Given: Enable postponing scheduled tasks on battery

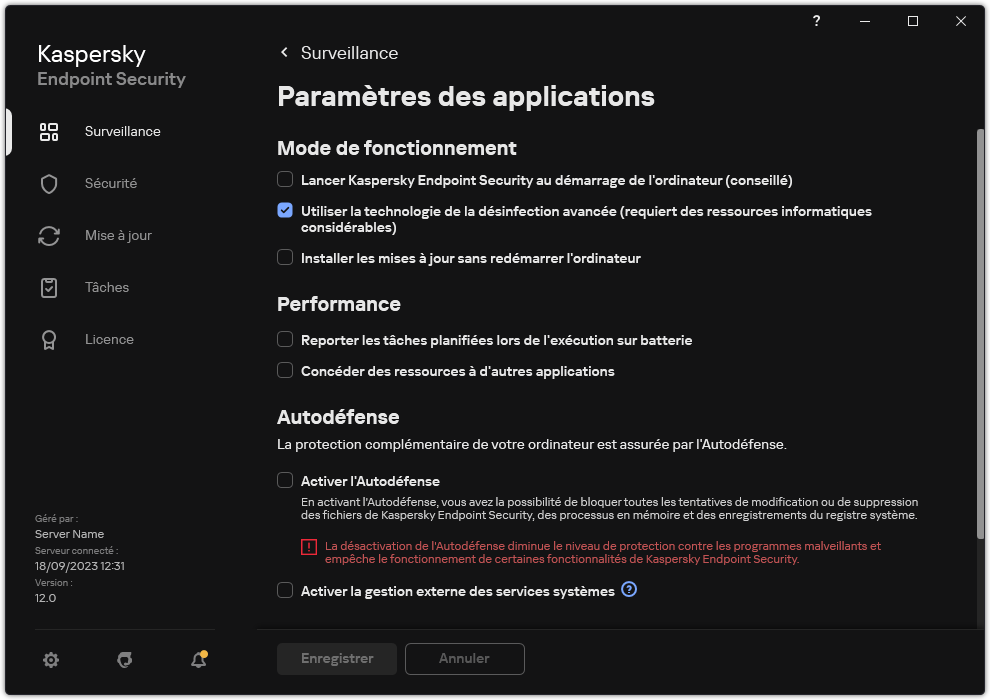Looking at the screenshot, I should (284, 339).
